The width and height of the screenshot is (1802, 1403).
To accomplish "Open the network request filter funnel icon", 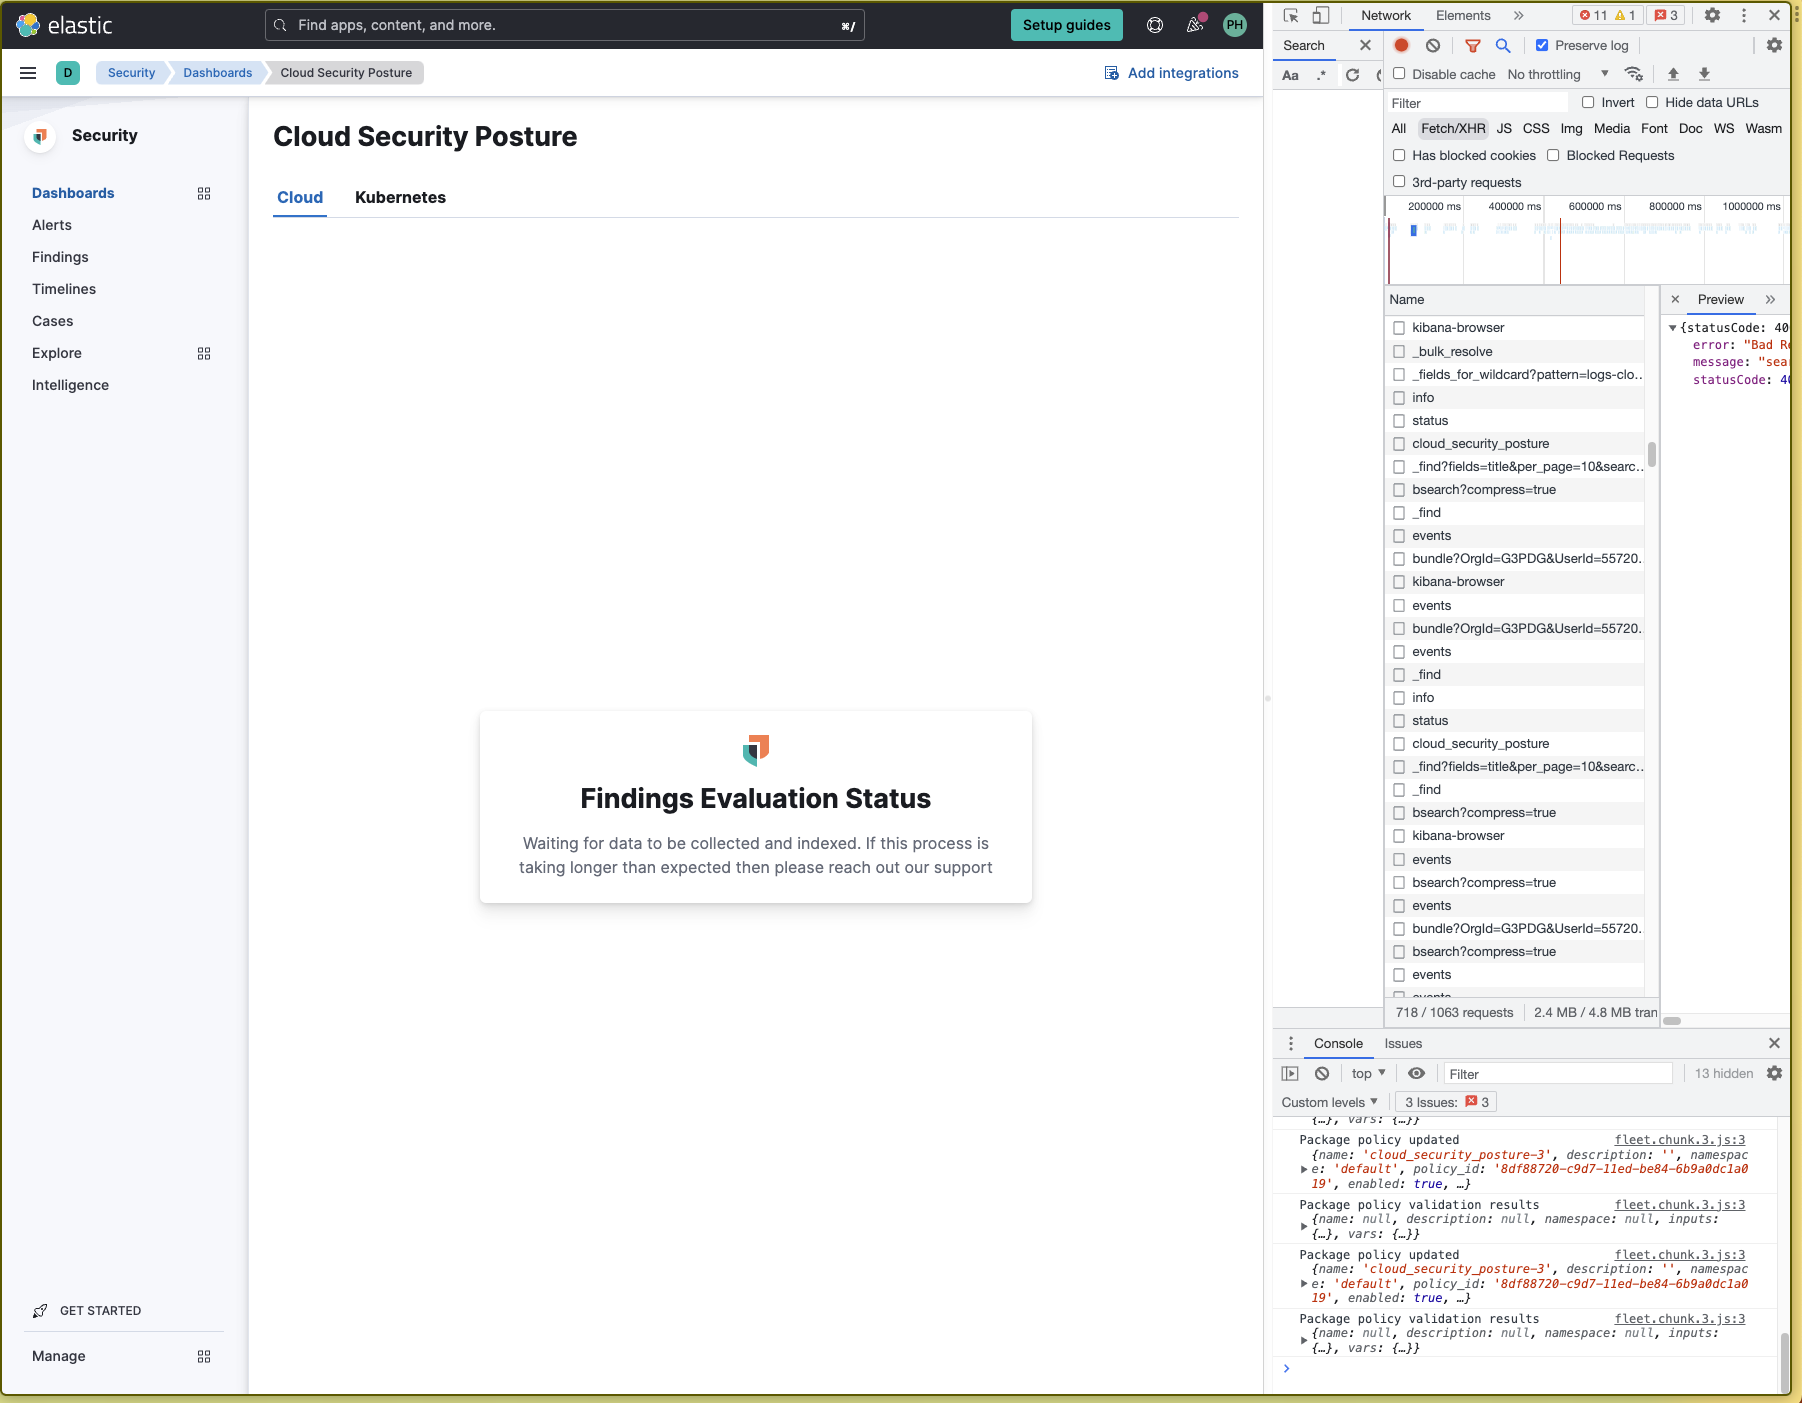I will click(1472, 45).
